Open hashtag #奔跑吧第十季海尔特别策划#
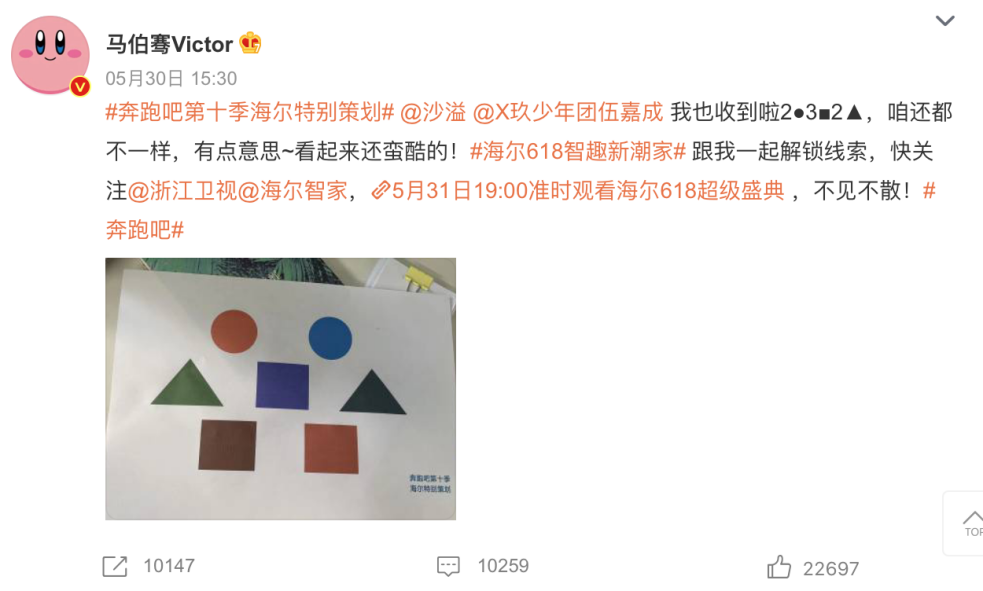 (x=250, y=113)
